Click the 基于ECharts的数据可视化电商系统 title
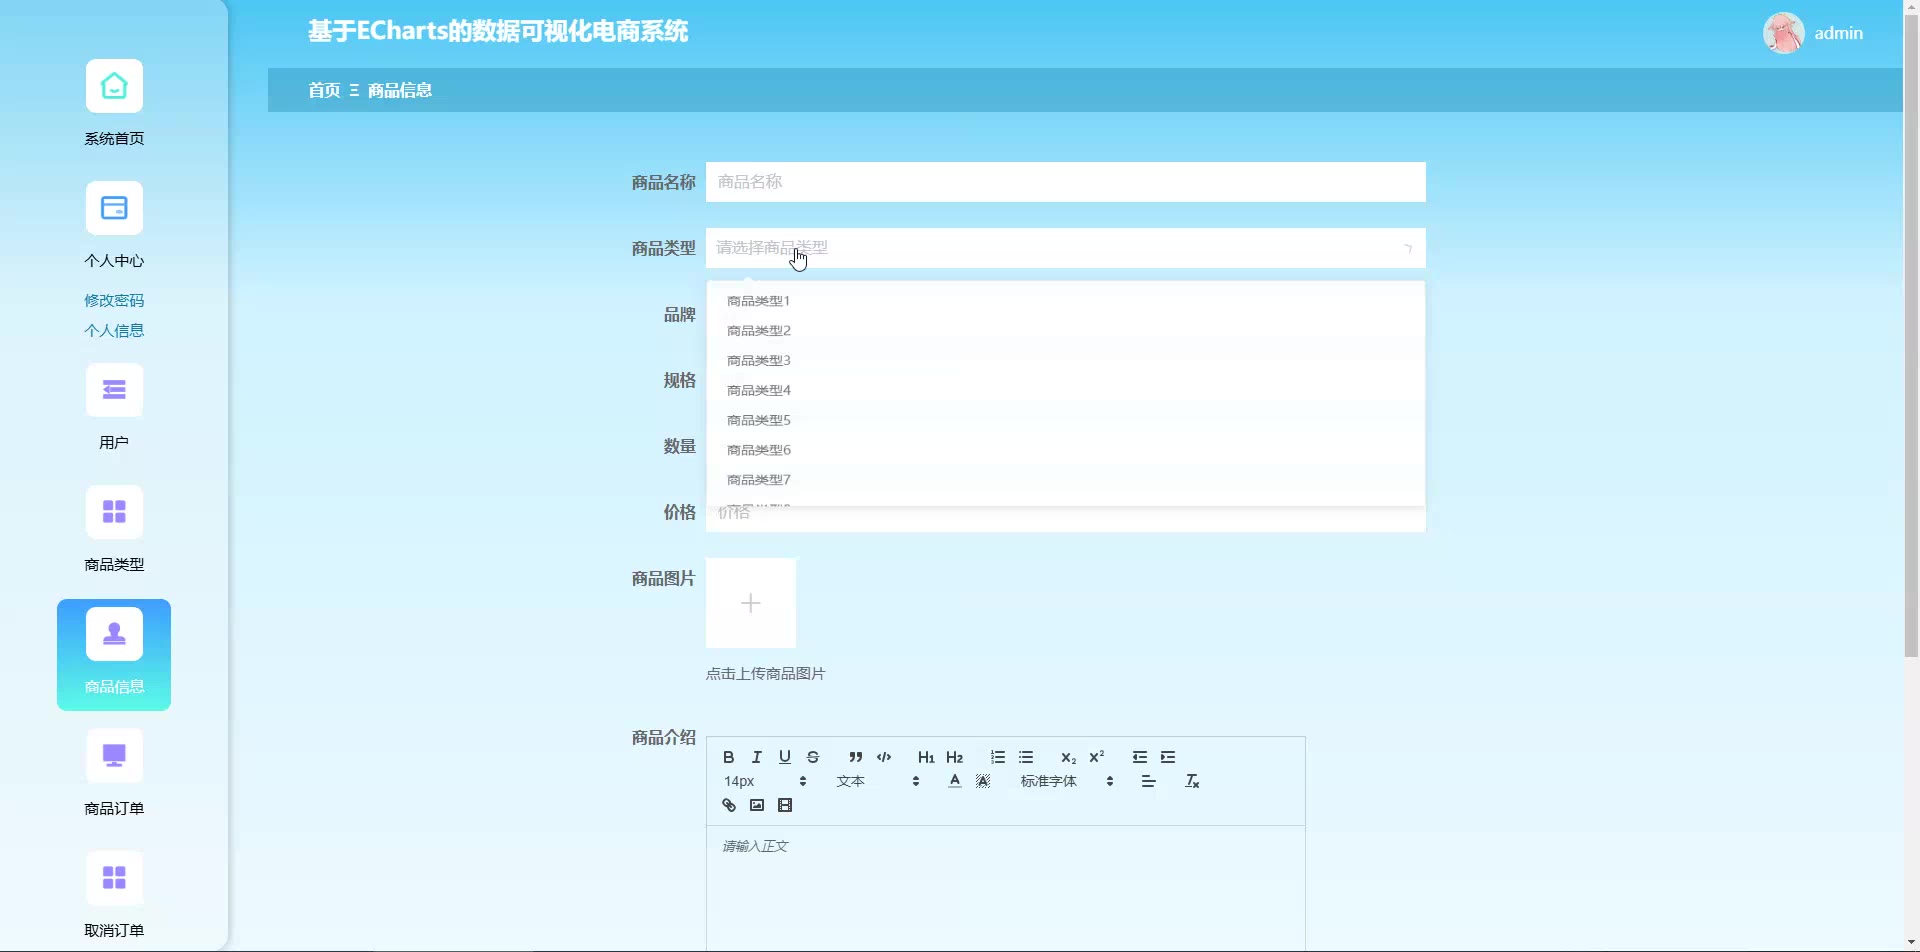This screenshot has width=1920, height=952. [x=498, y=32]
